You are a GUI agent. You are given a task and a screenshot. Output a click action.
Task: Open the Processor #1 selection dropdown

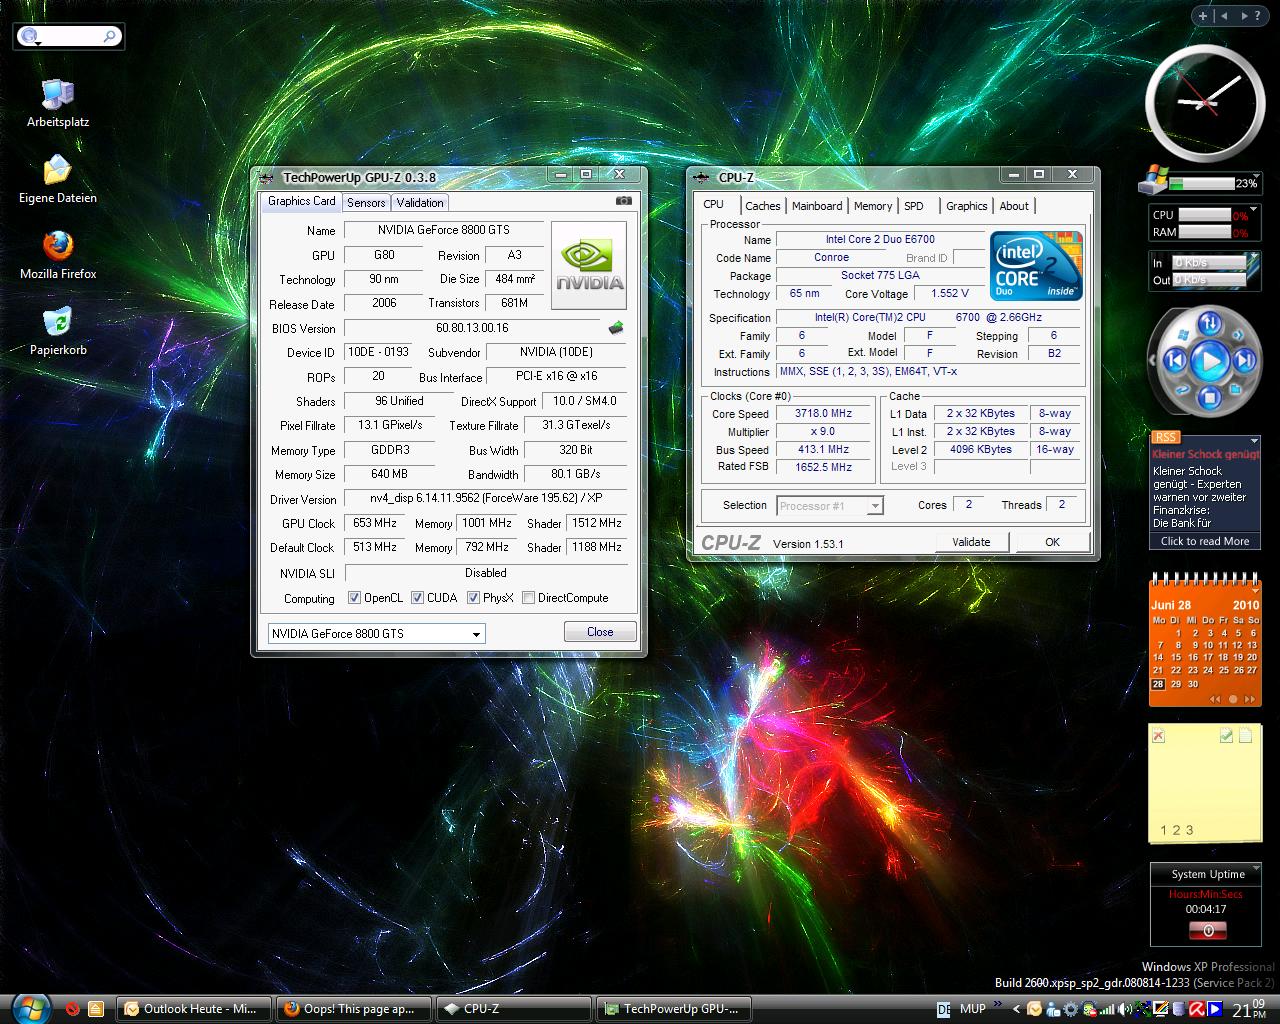point(875,506)
